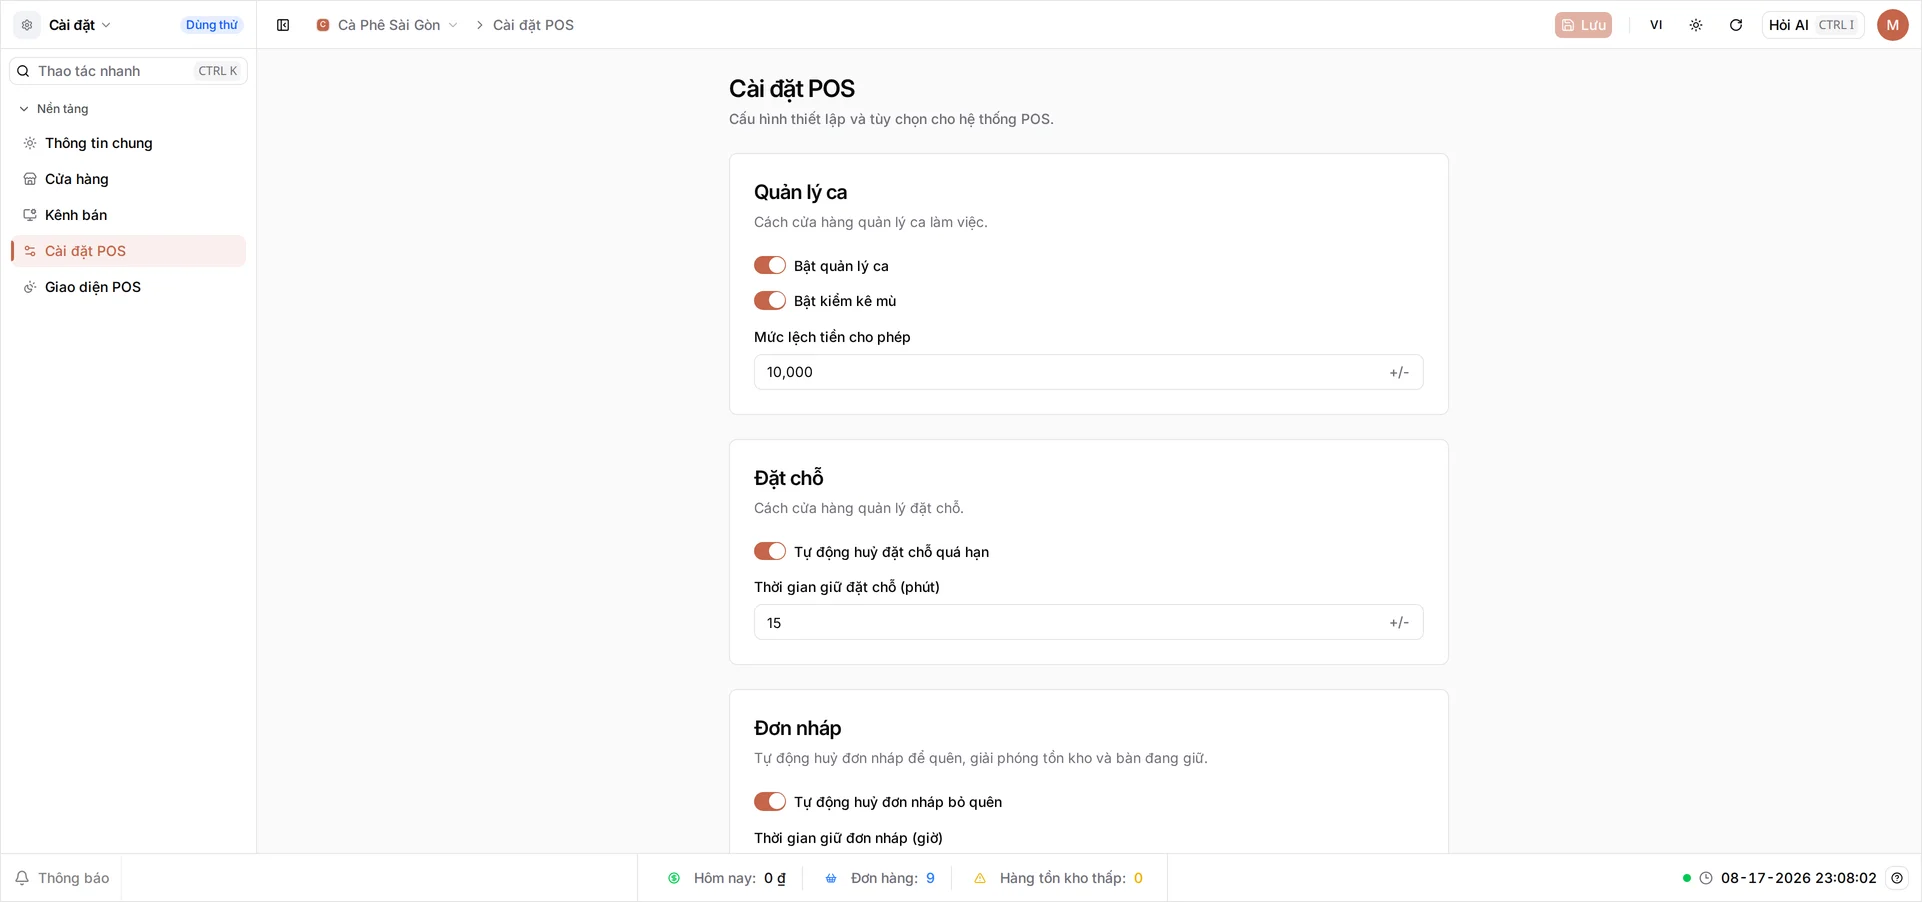Open the Cài đặt module dropdown
The image size is (1922, 902).
point(79,25)
